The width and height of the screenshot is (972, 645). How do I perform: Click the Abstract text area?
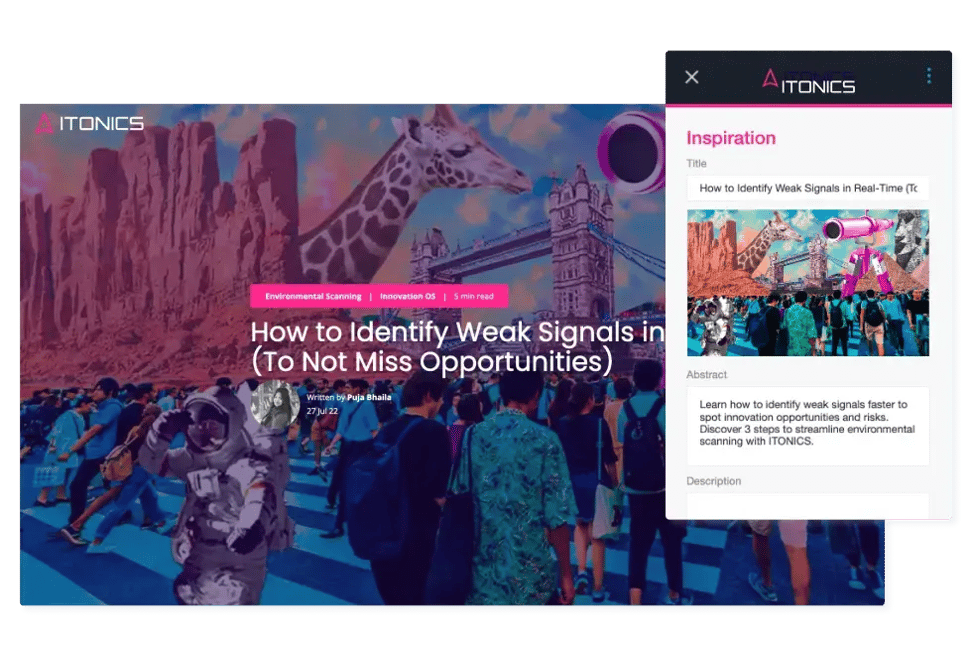807,425
